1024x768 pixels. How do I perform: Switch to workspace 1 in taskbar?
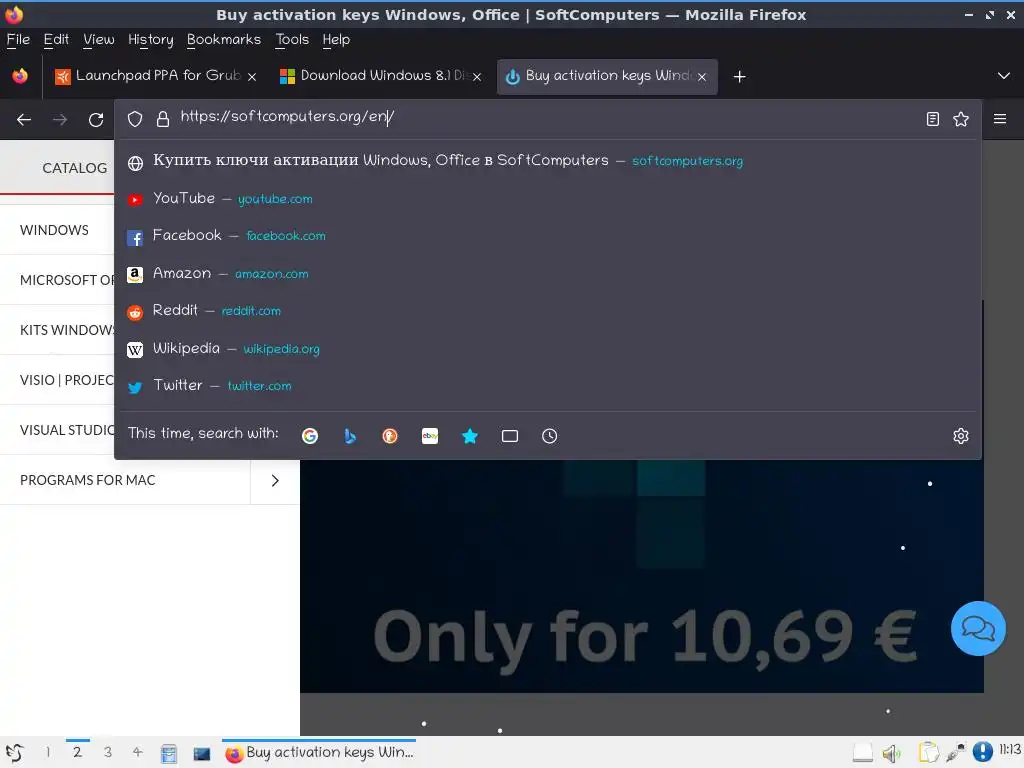click(x=48, y=752)
